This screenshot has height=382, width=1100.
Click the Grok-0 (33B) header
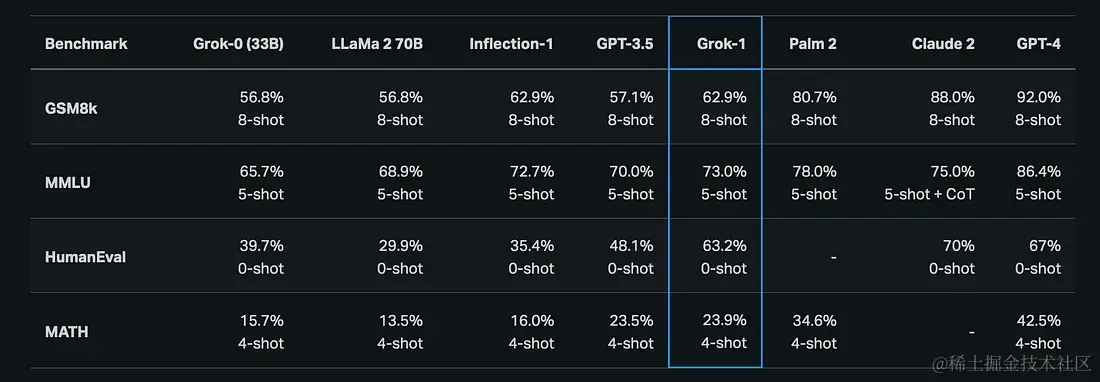tap(239, 43)
